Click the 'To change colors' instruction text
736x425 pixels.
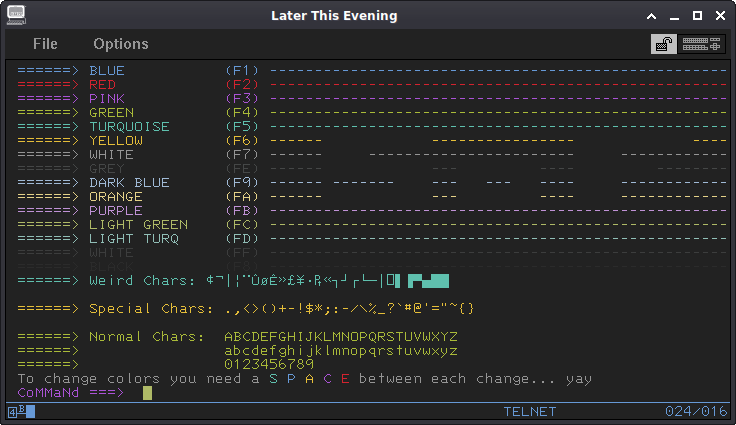coord(305,379)
